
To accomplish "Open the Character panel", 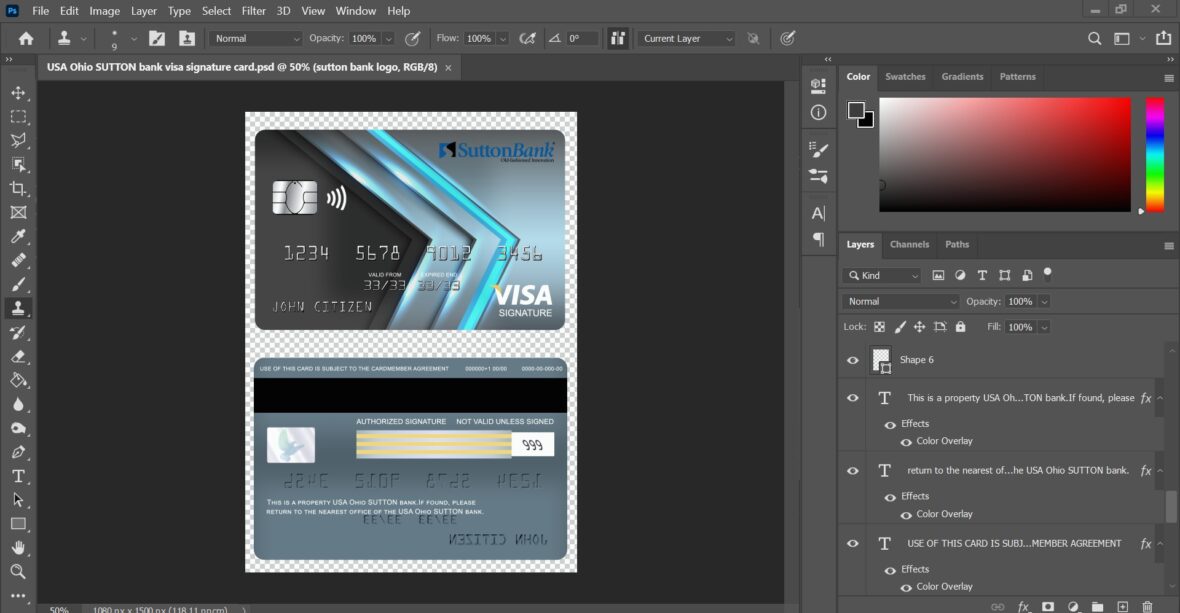I will click(x=818, y=212).
